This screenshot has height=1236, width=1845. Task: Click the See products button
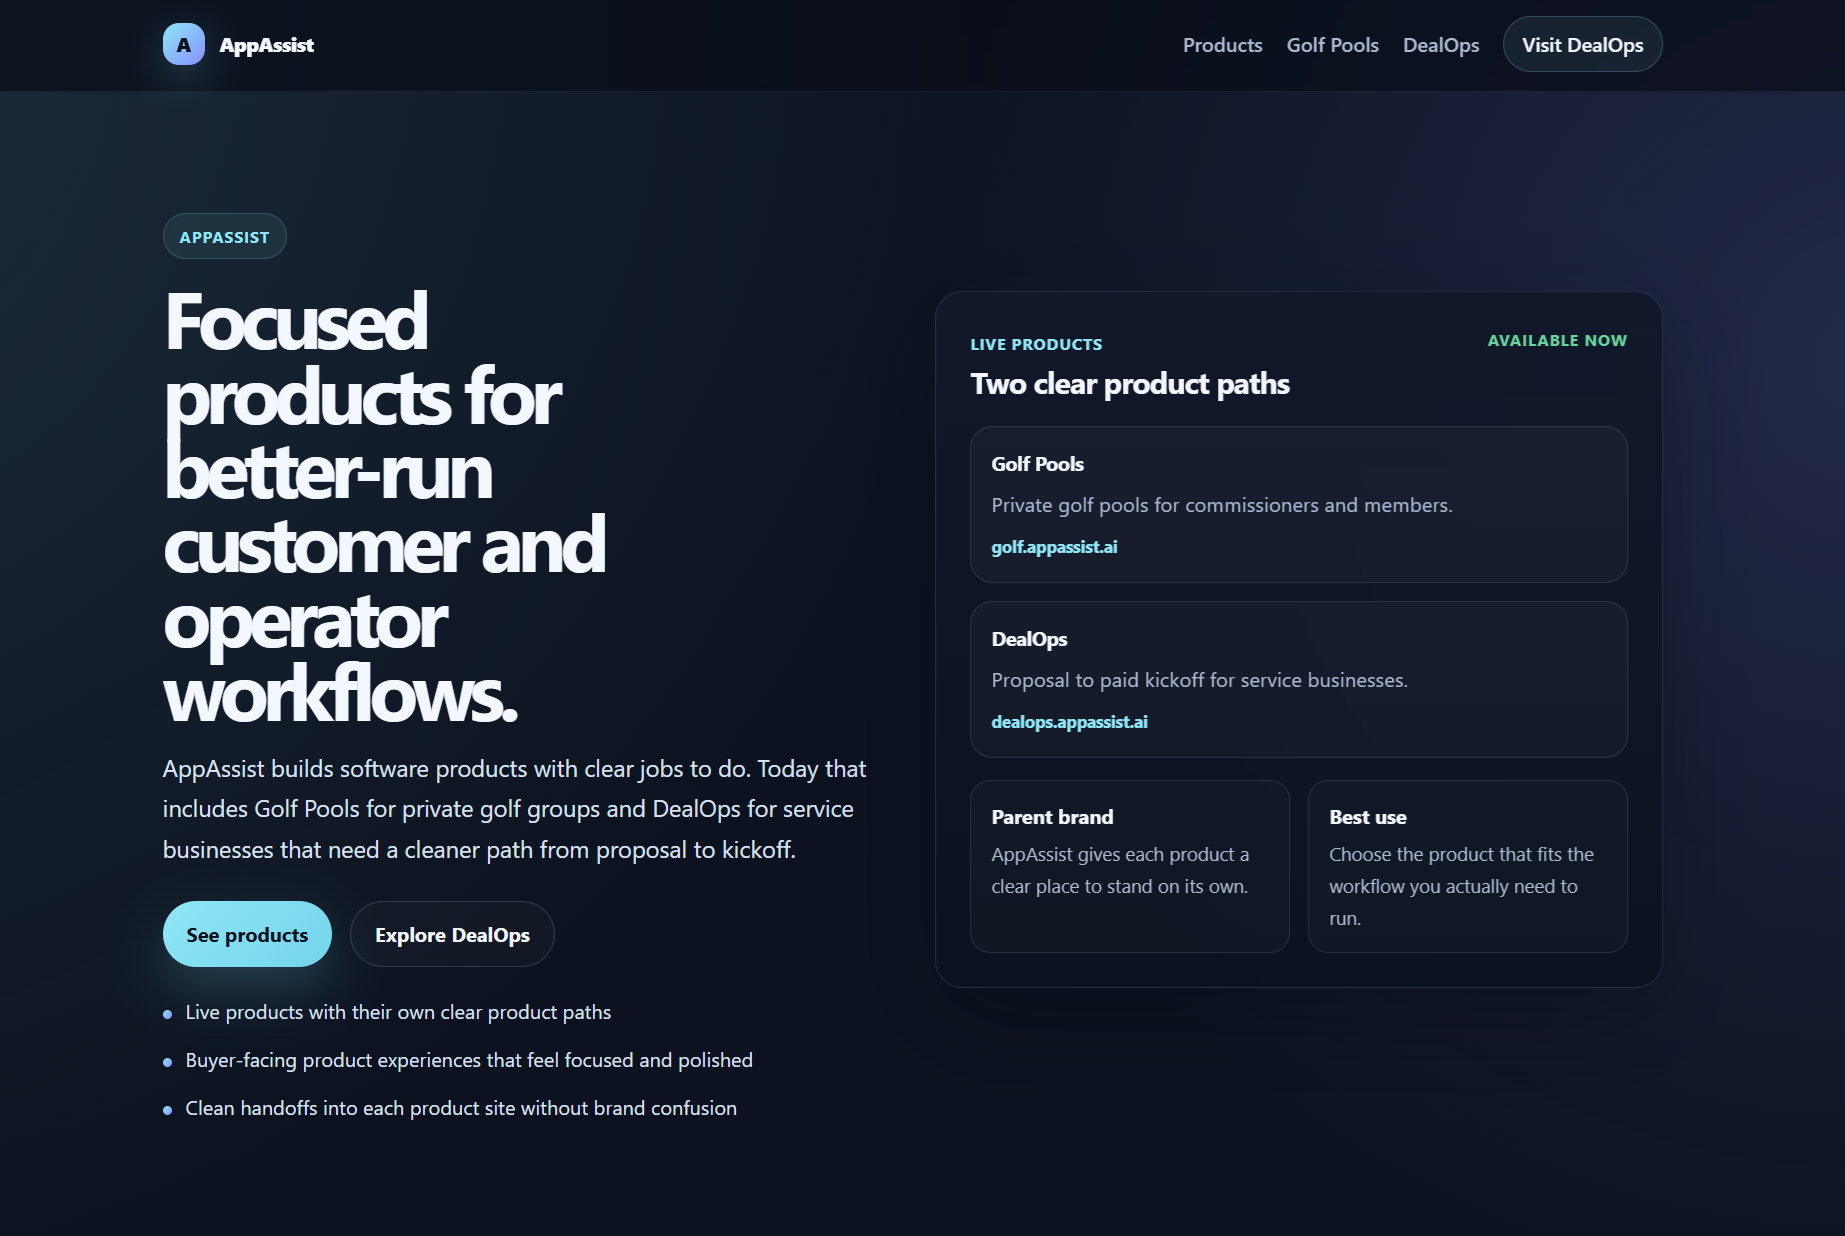(247, 933)
